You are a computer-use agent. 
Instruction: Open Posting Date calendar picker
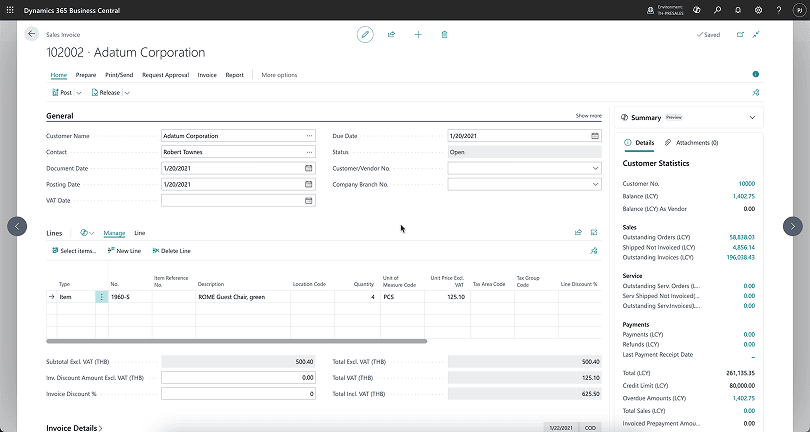click(308, 184)
